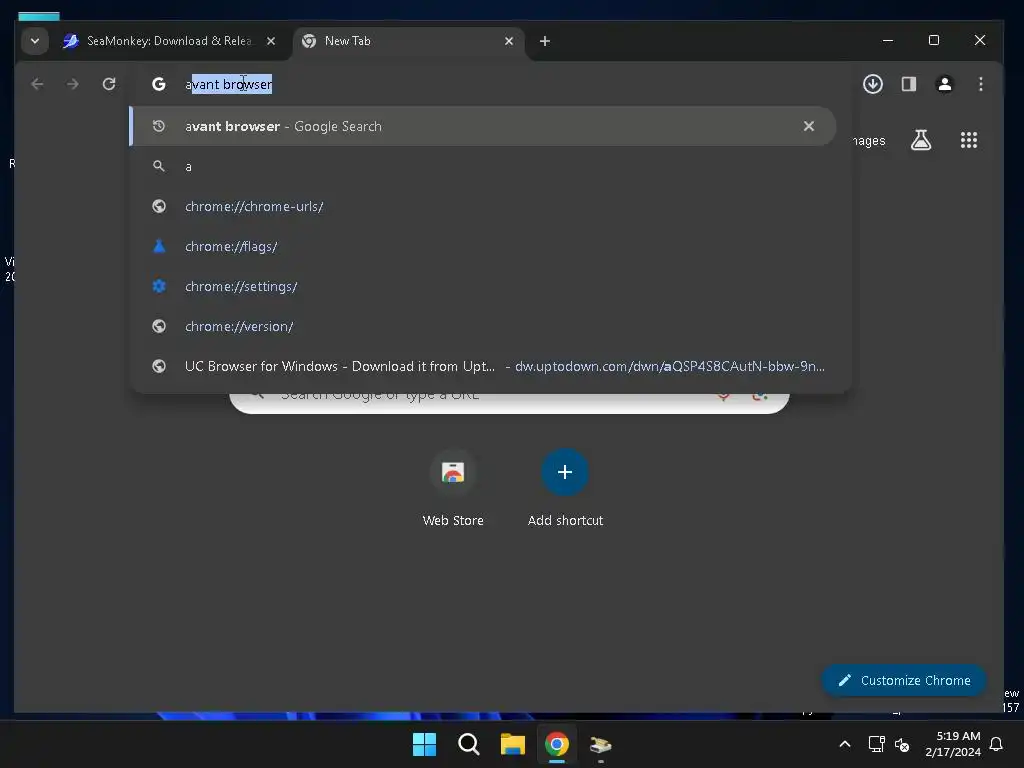Open the clock and date flyout
This screenshot has width=1024, height=768.
[953, 744]
